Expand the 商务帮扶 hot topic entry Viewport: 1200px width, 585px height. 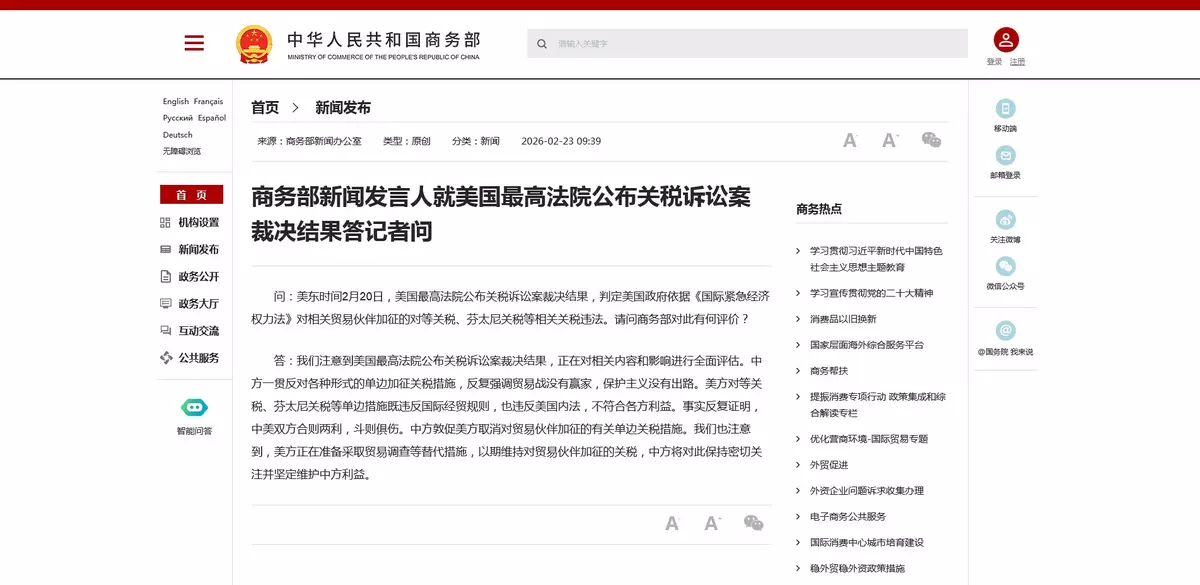point(828,370)
